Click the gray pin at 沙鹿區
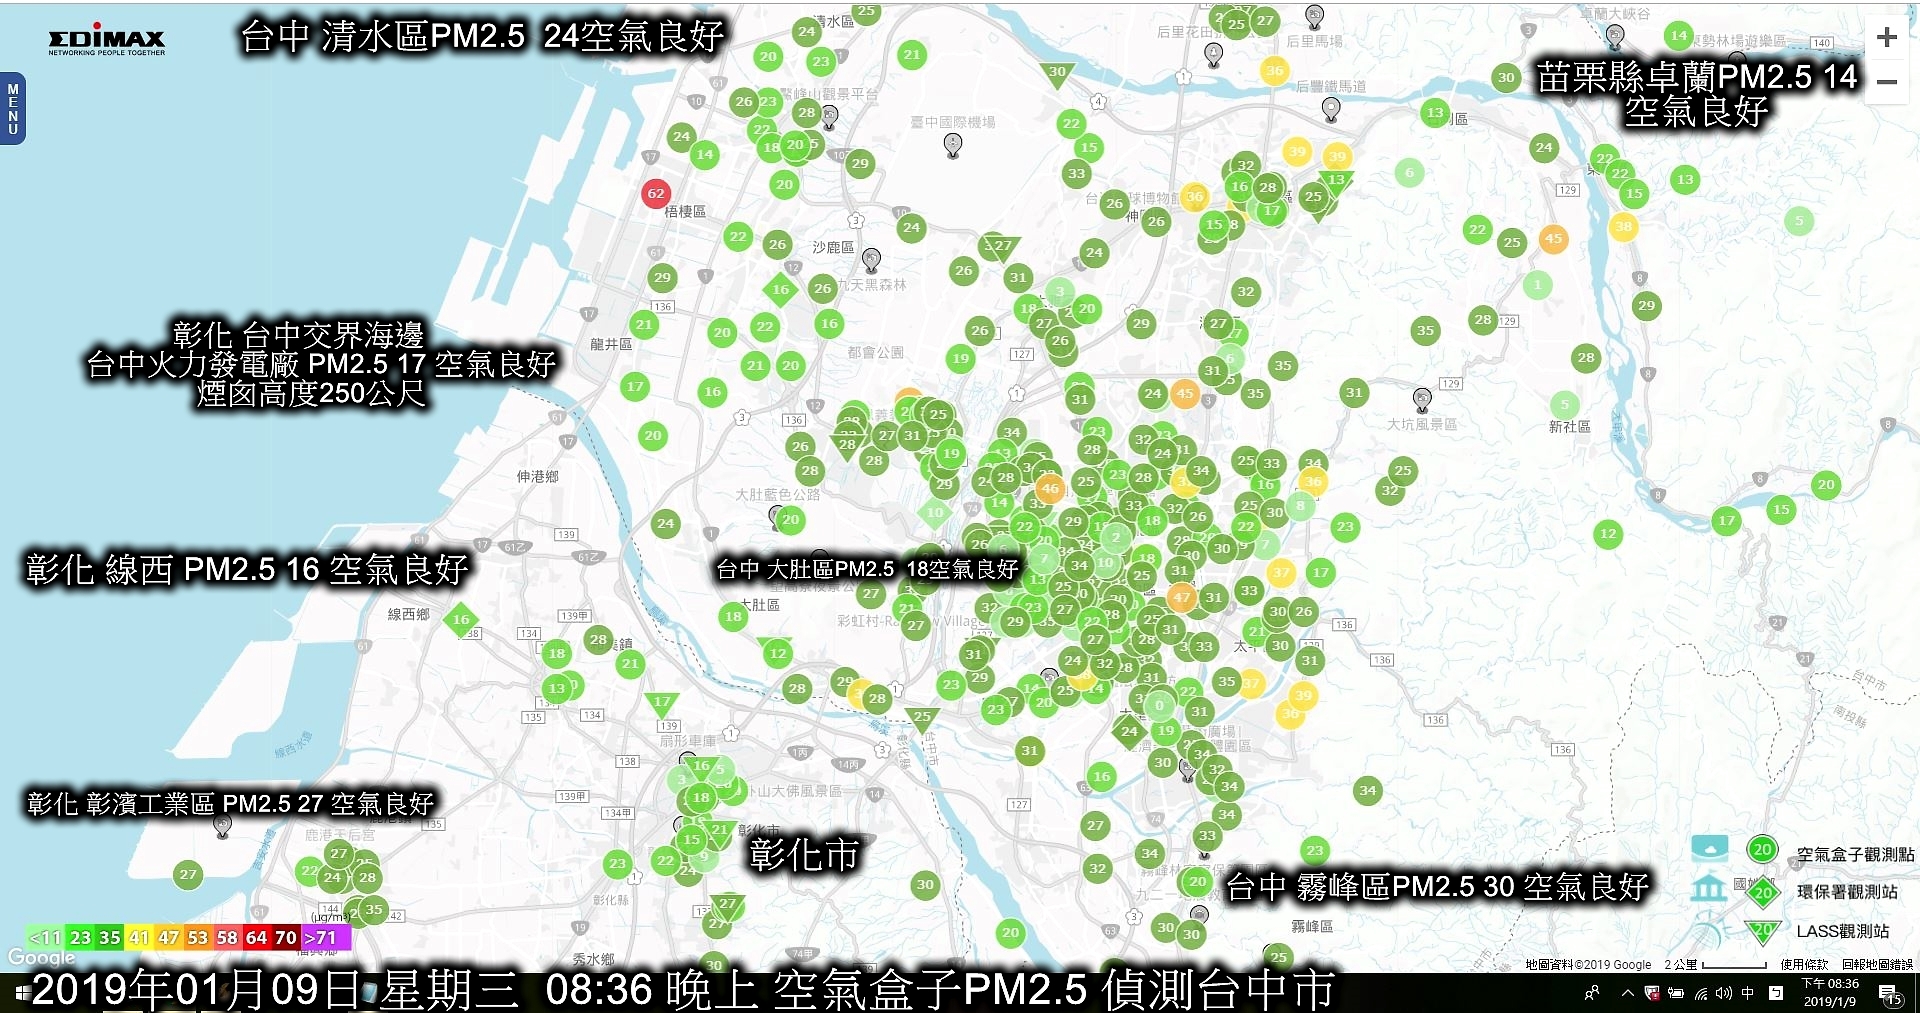Screen dimensions: 1920x1013 pos(872,260)
